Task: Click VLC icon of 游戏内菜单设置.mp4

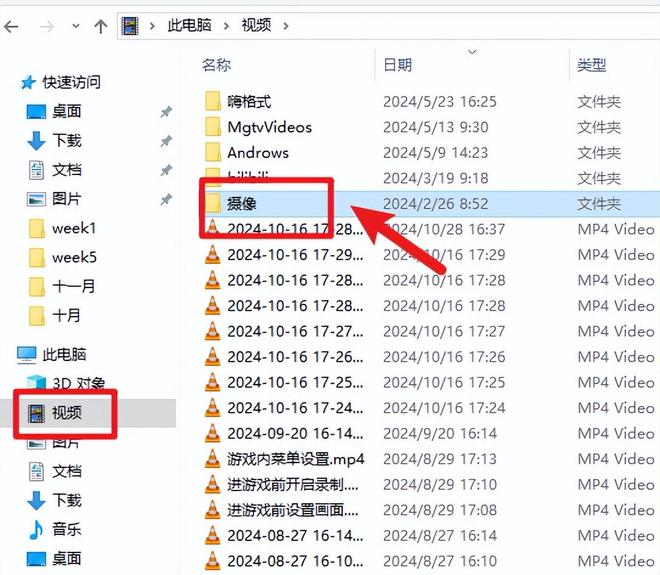Action: click(212, 459)
